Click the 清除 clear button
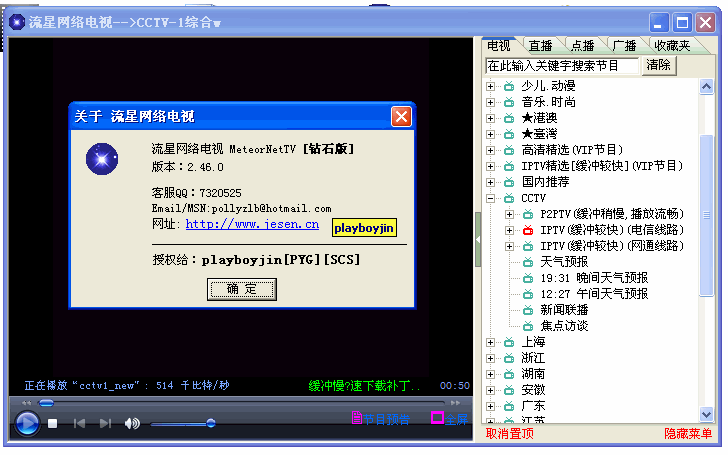The image size is (728, 455). point(659,65)
